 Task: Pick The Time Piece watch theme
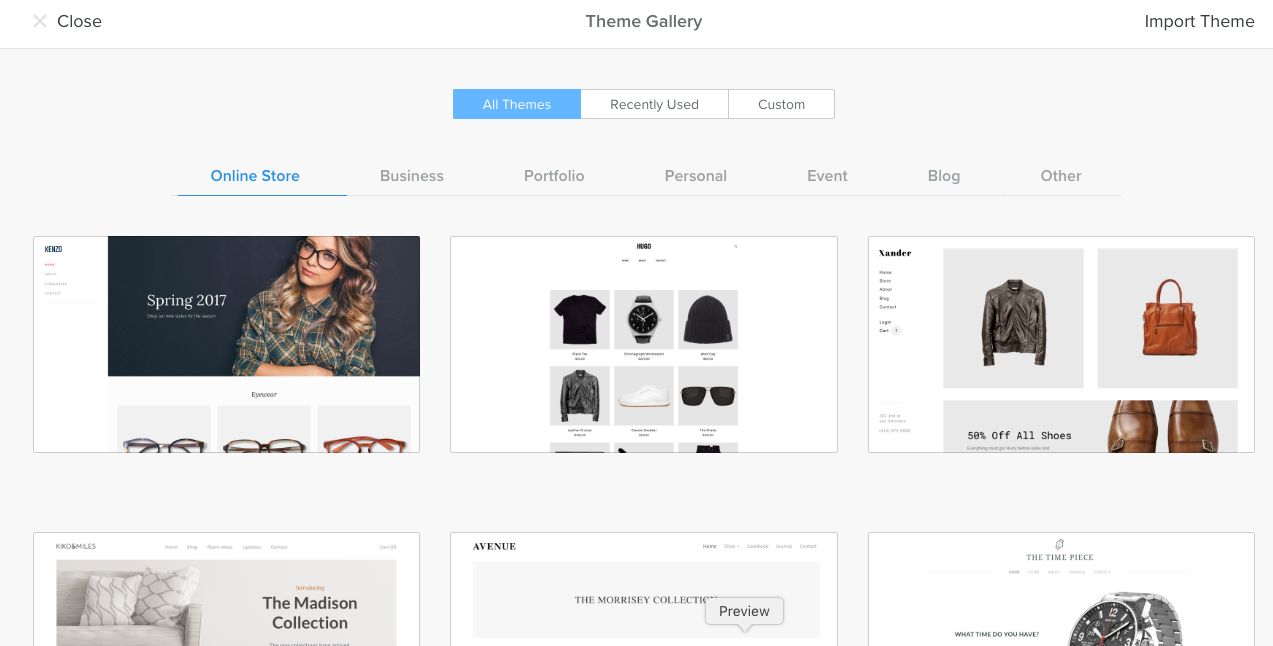[x=1061, y=589]
